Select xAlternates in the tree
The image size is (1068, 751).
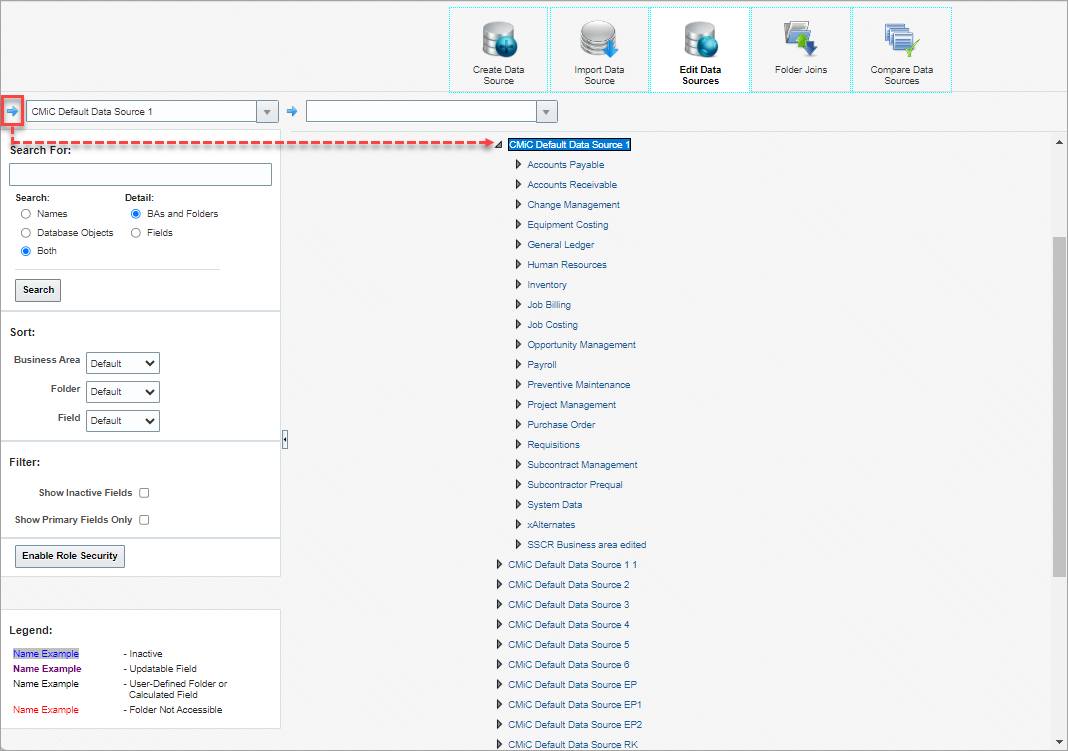click(x=550, y=524)
